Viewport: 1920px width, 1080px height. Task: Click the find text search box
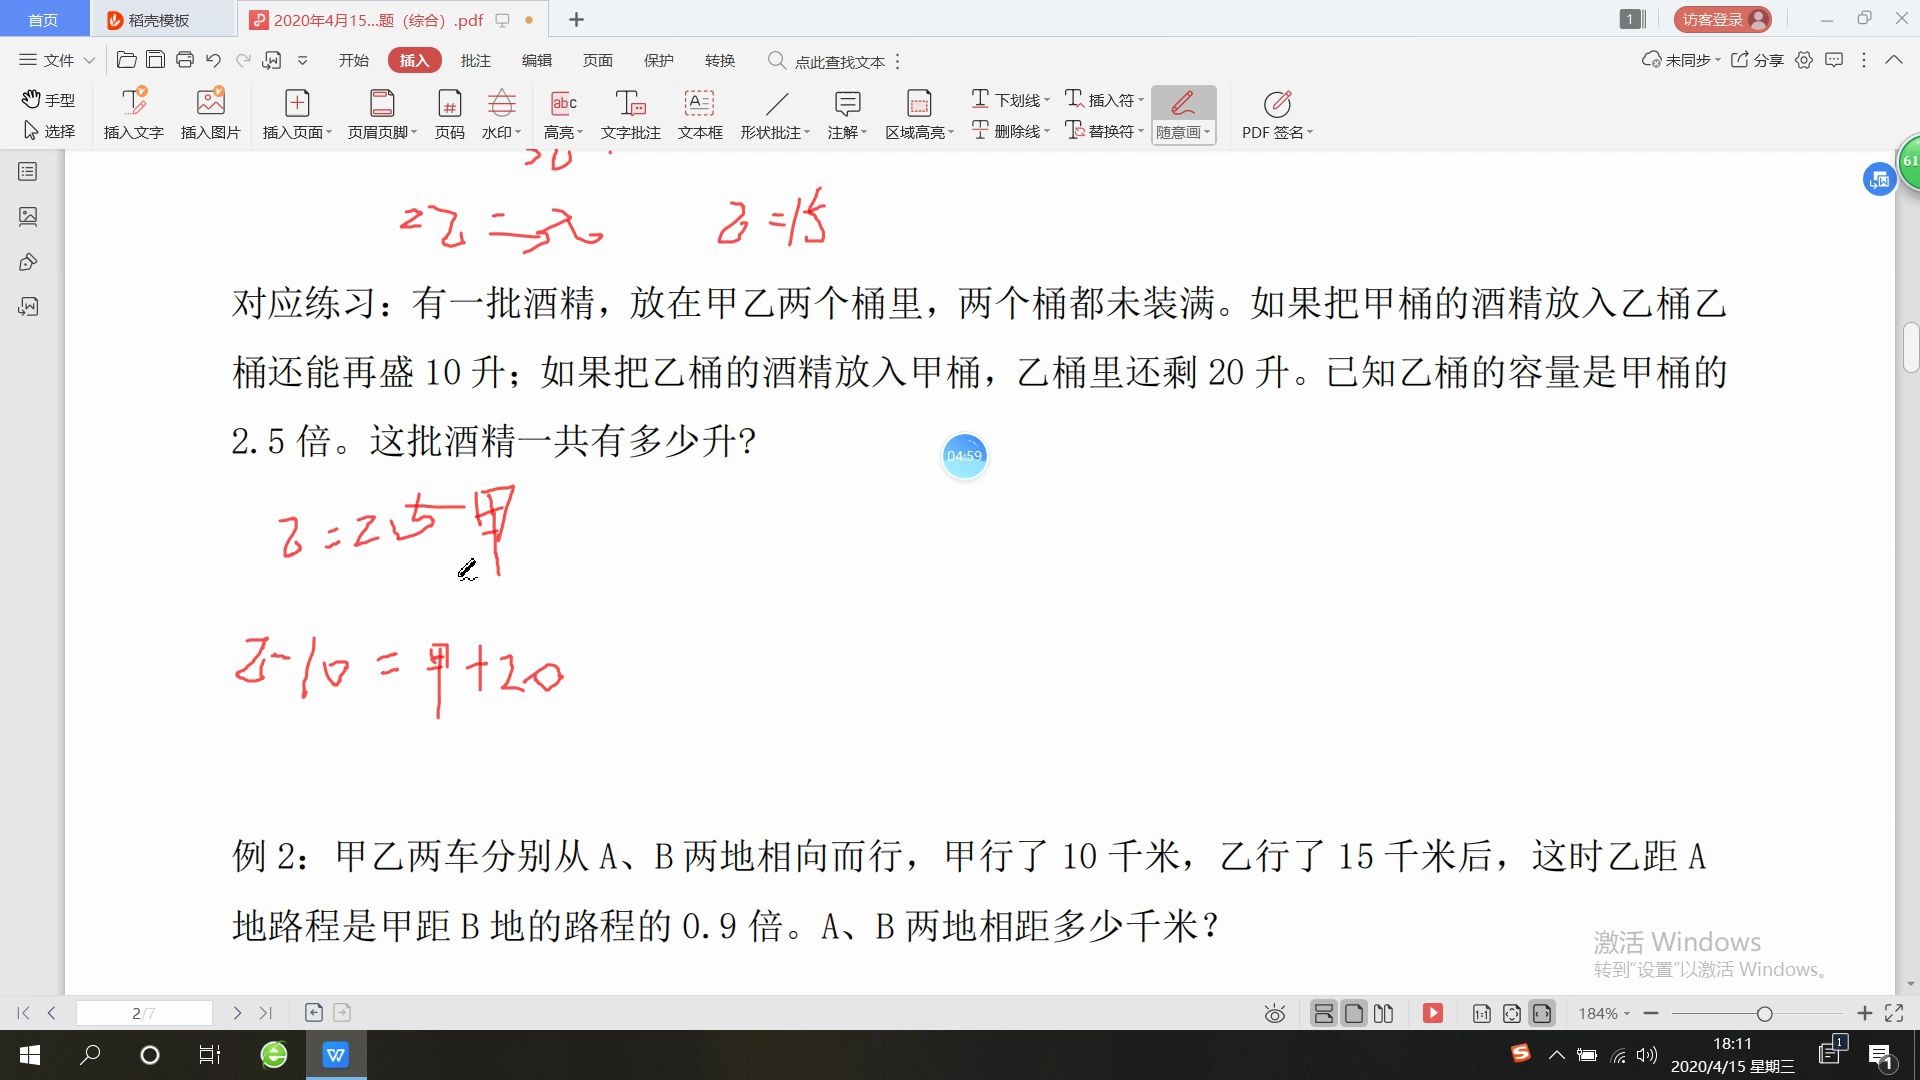point(828,61)
